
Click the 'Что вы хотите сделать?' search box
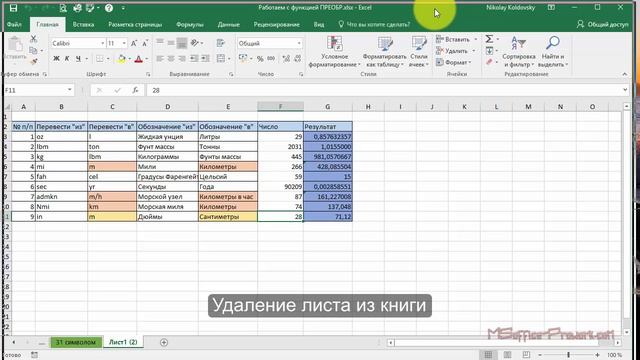coord(374,24)
